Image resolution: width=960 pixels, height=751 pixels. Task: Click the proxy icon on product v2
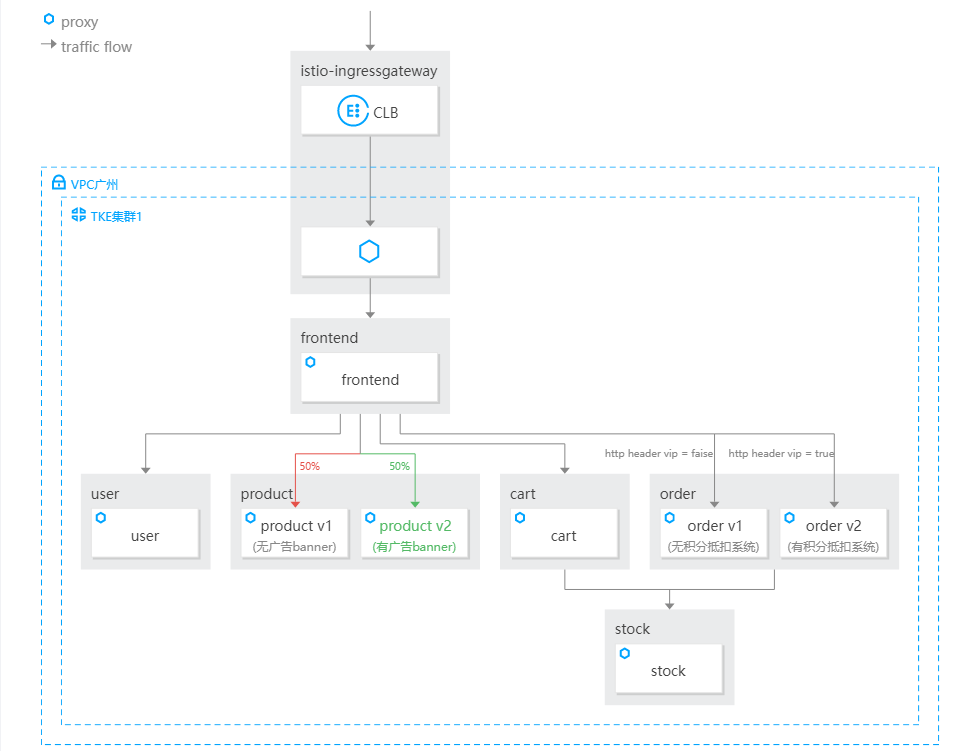pyautogui.click(x=370, y=518)
